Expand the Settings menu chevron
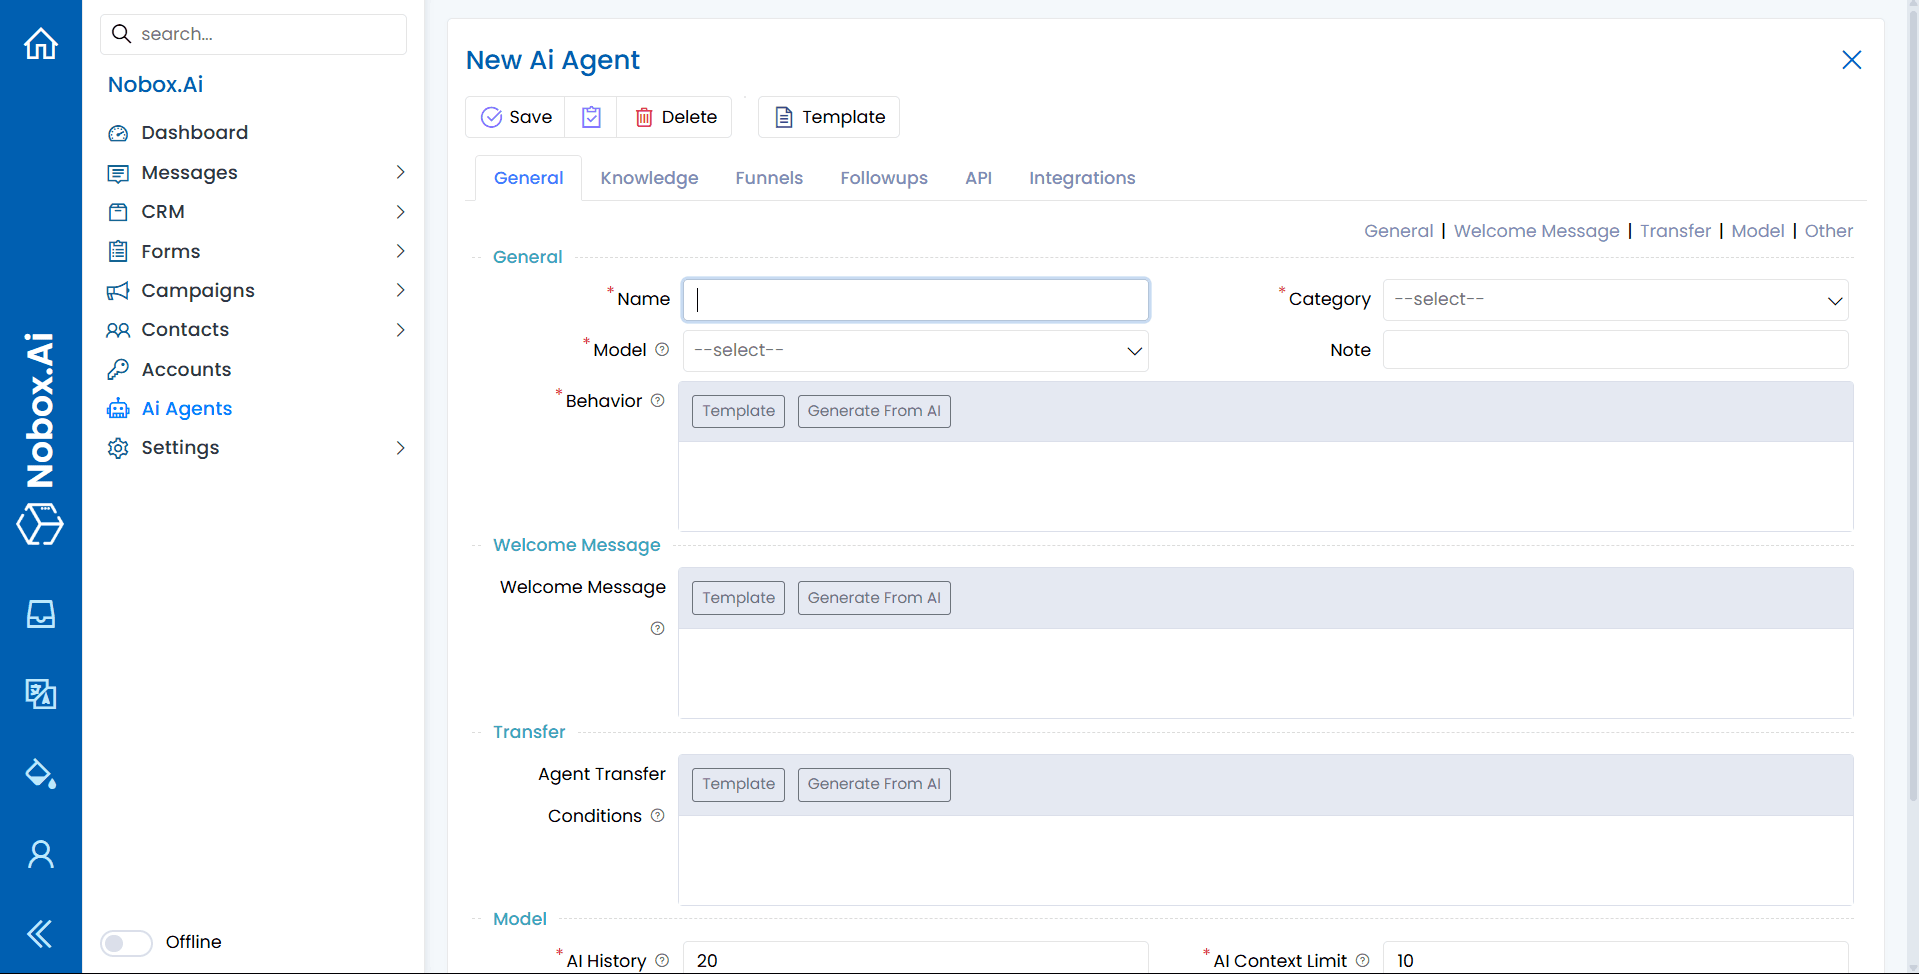Screen dimensions: 1919x974 tap(401, 447)
